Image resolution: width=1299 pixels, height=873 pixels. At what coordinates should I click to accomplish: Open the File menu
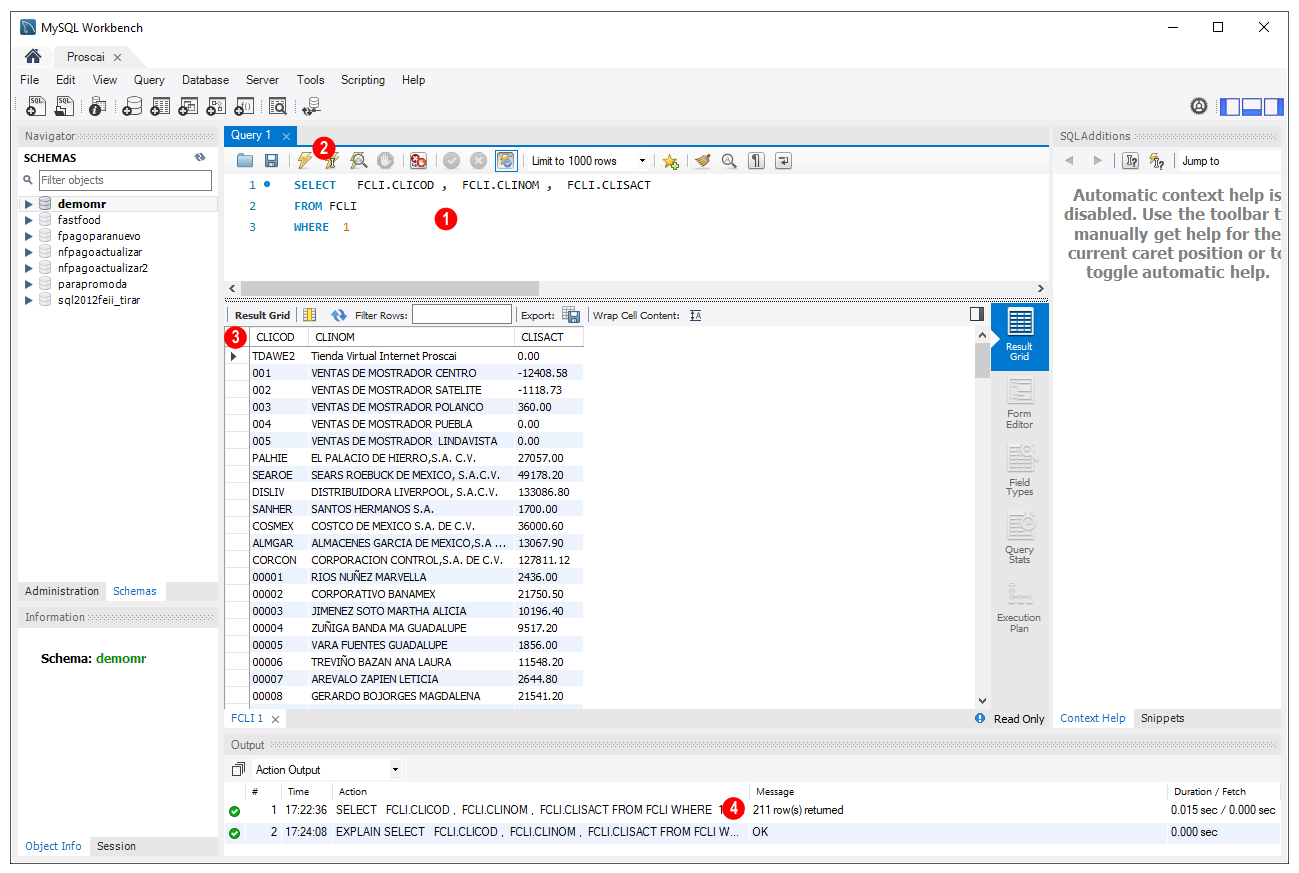pos(30,80)
